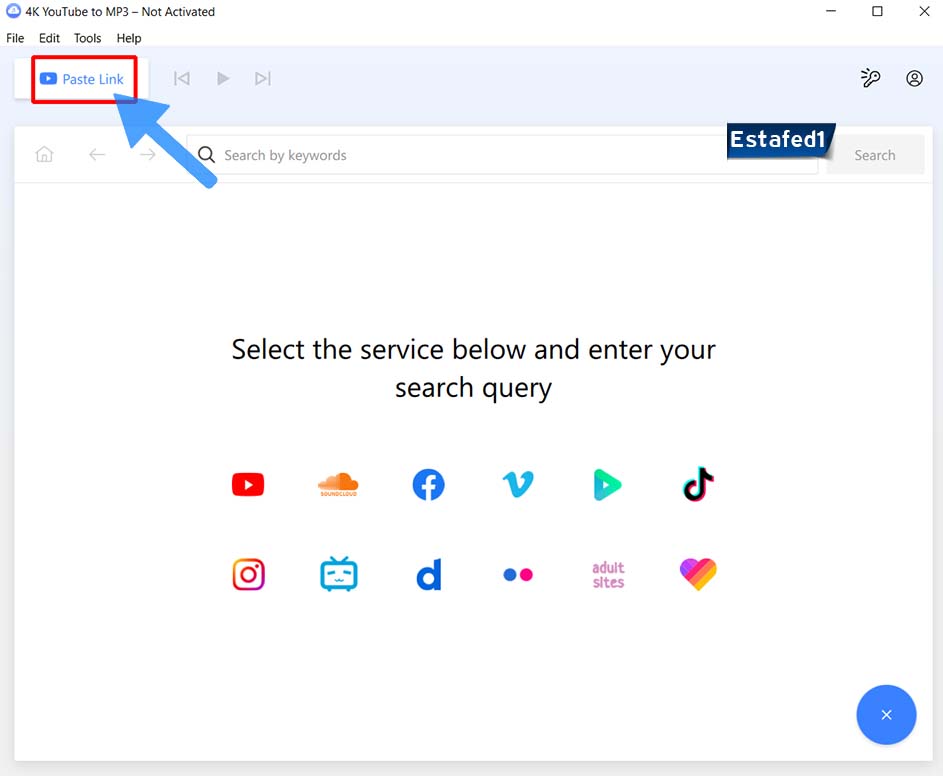Image resolution: width=943 pixels, height=776 pixels.
Task: Select the Dailymotion service icon
Action: point(427,573)
